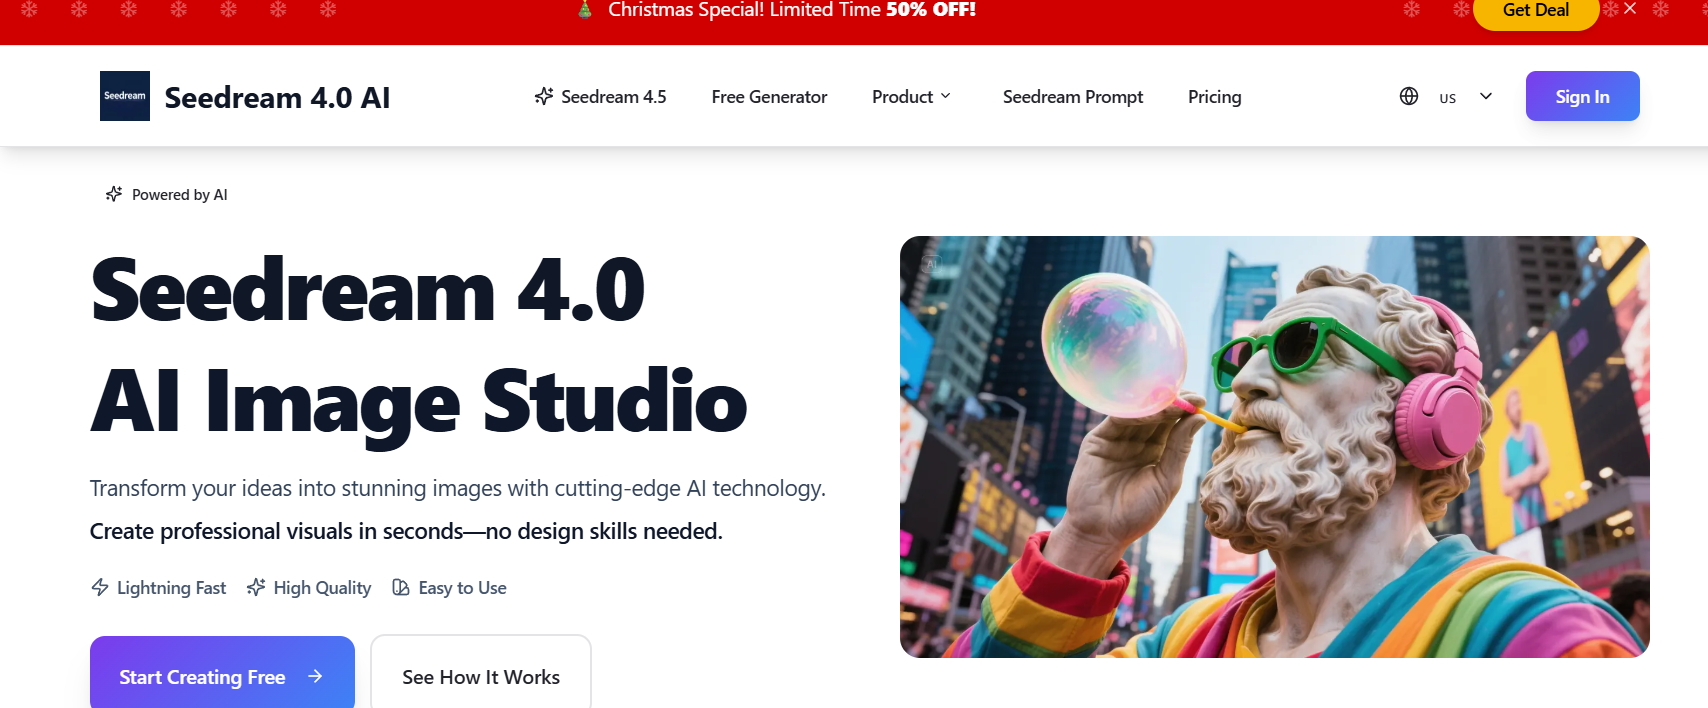This screenshot has width=1708, height=708.
Task: Click the Christmas tree icon in banner
Action: (585, 10)
